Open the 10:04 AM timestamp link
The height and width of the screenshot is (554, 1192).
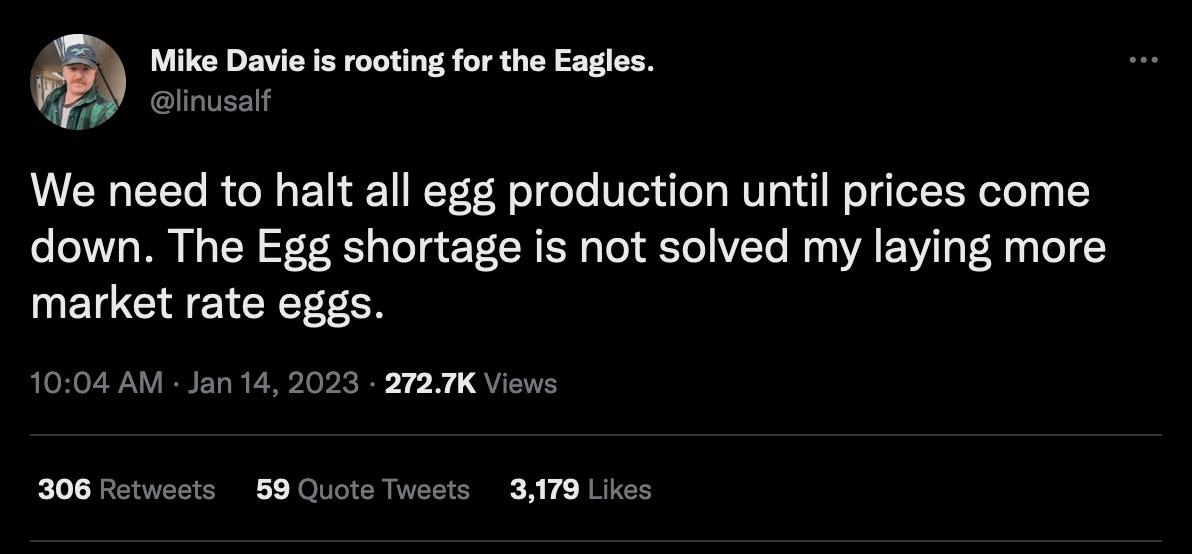pyautogui.click(x=96, y=382)
